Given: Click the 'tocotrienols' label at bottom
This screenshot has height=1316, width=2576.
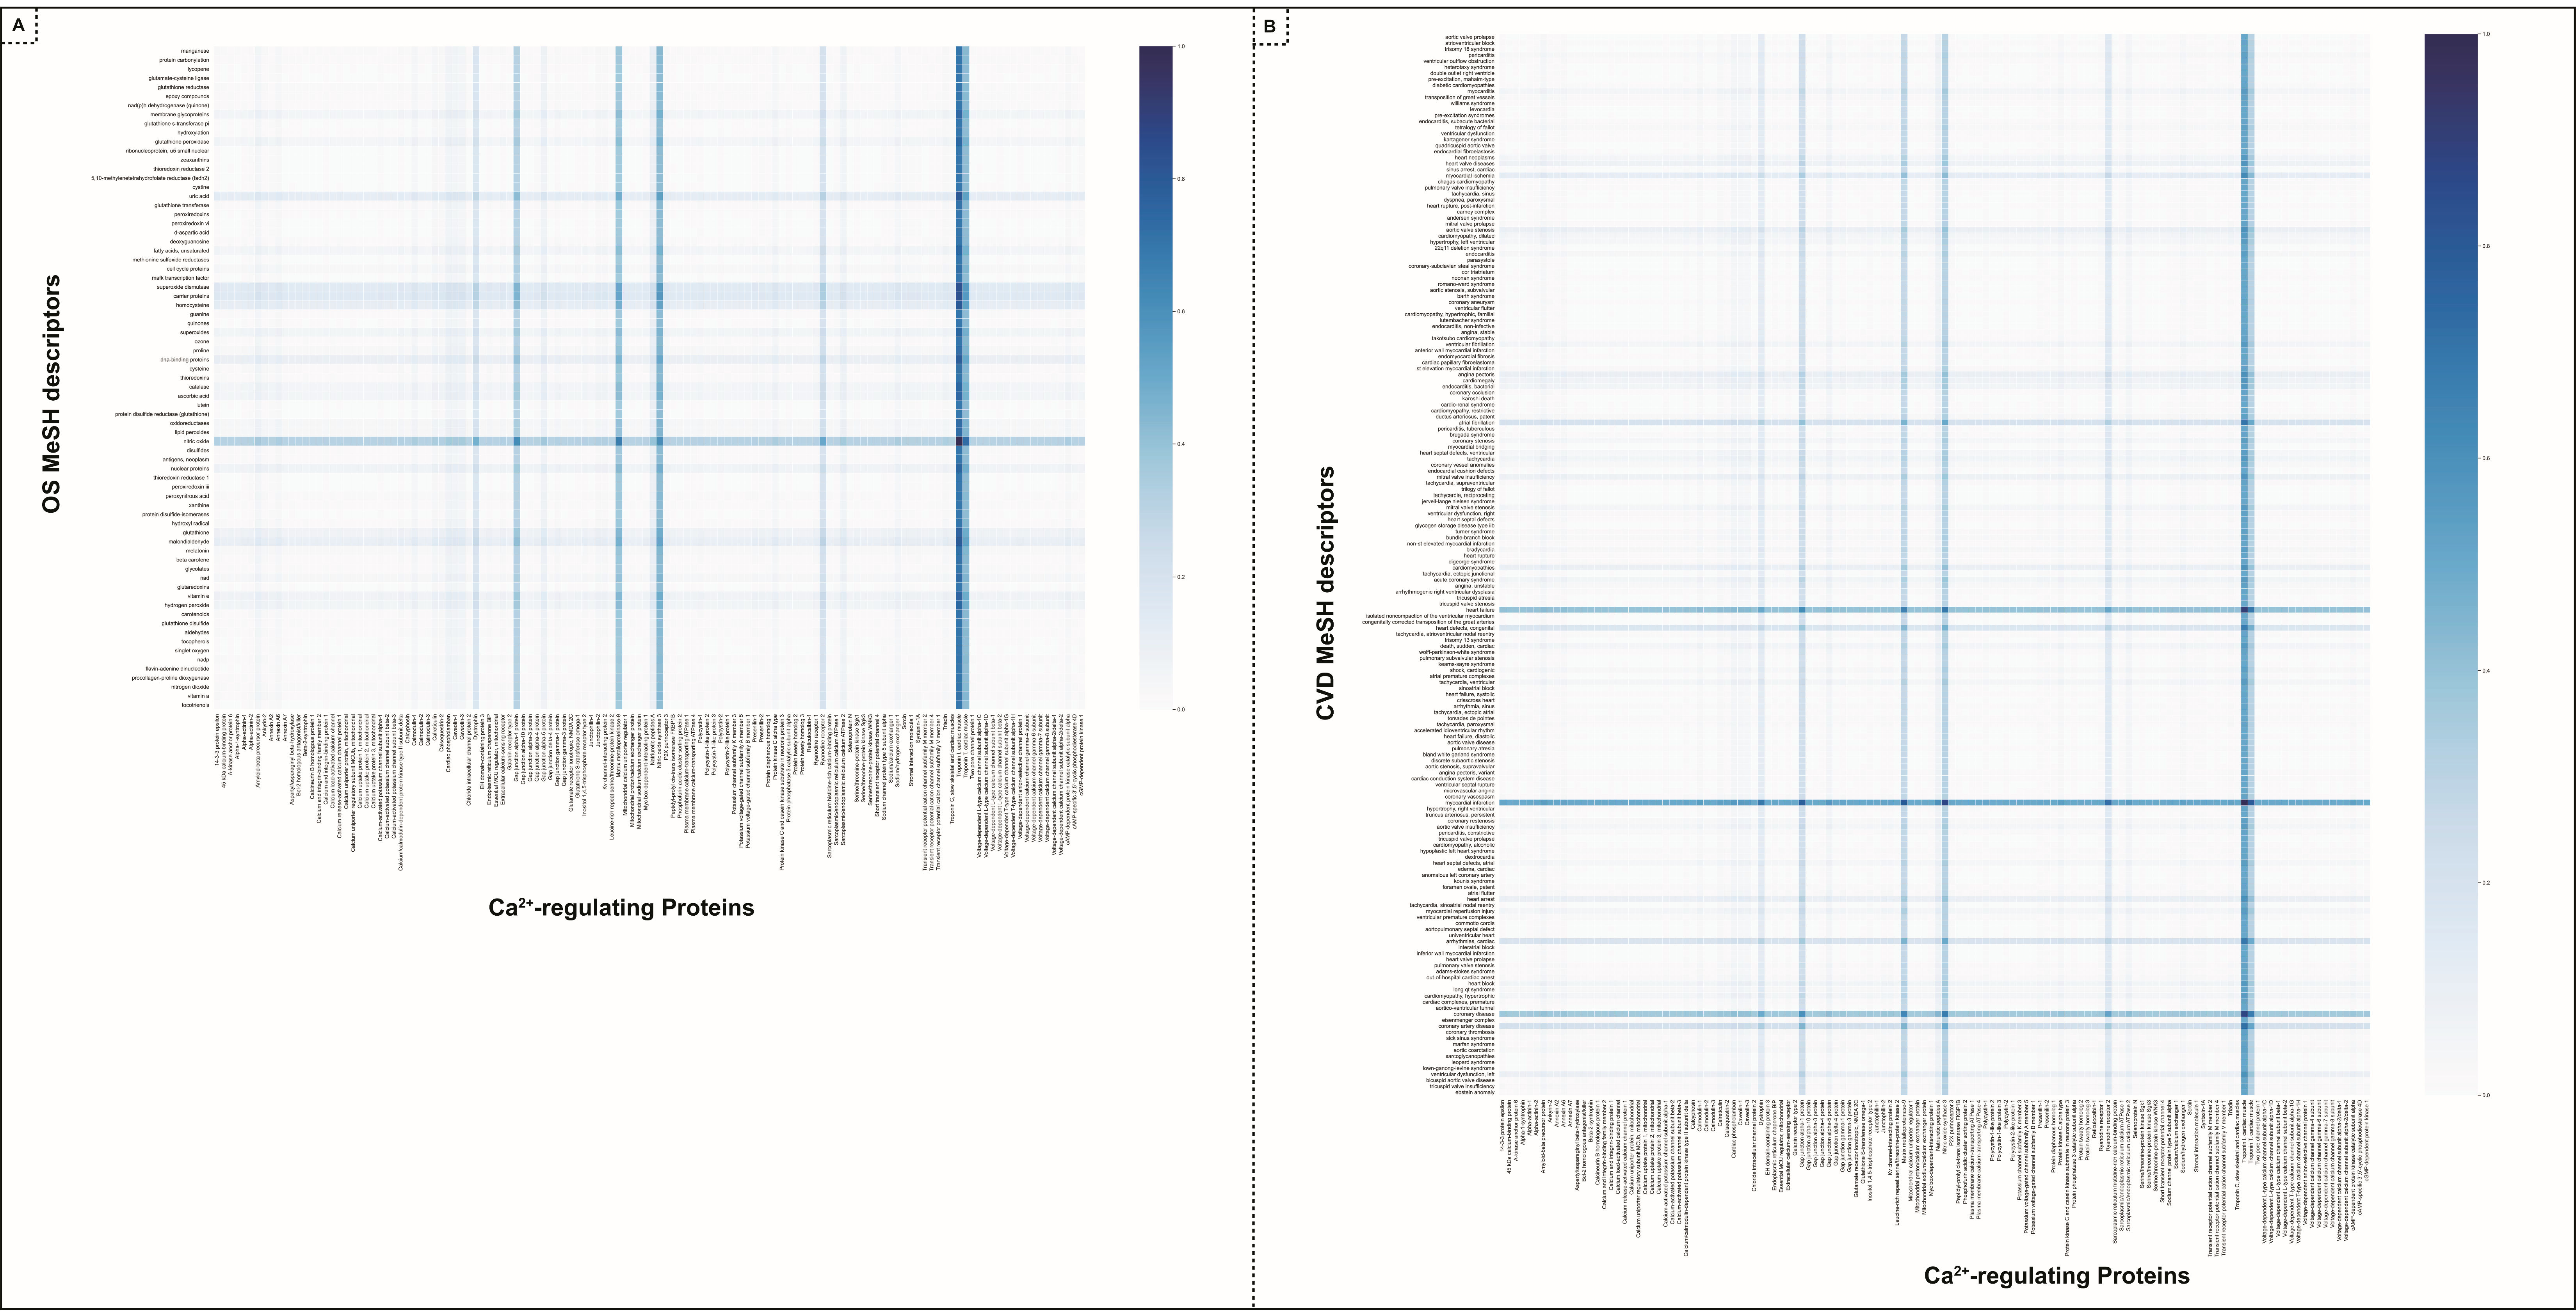Looking at the screenshot, I should pos(195,705).
